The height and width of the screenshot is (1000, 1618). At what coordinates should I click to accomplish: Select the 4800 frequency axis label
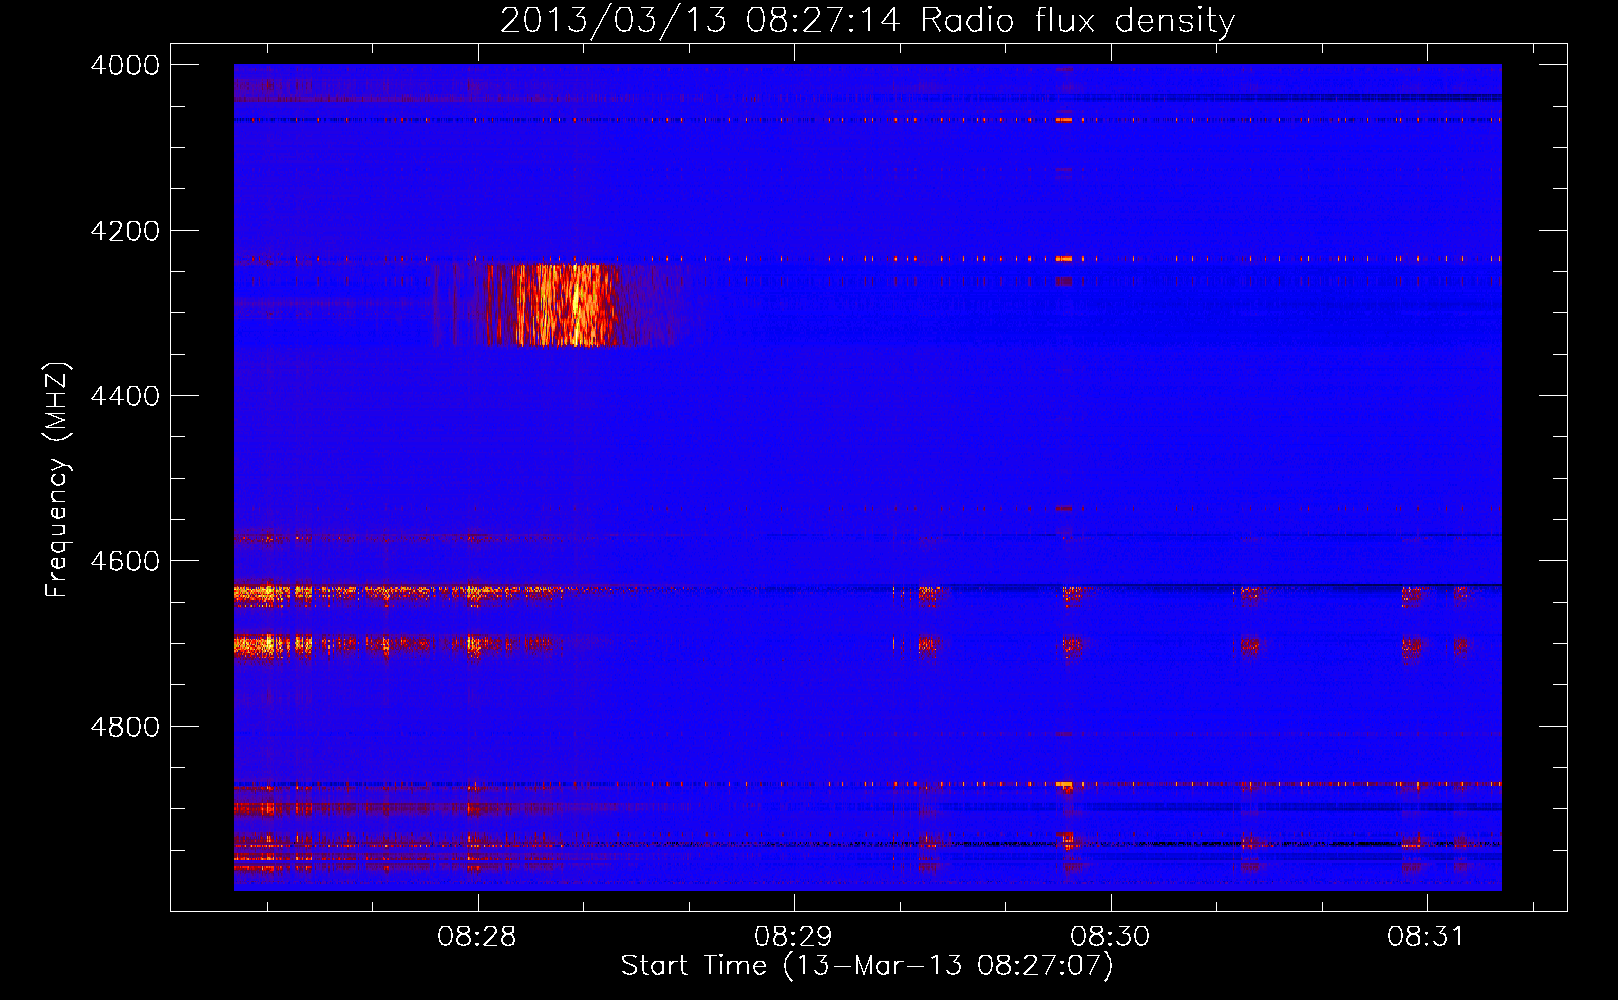(x=125, y=726)
